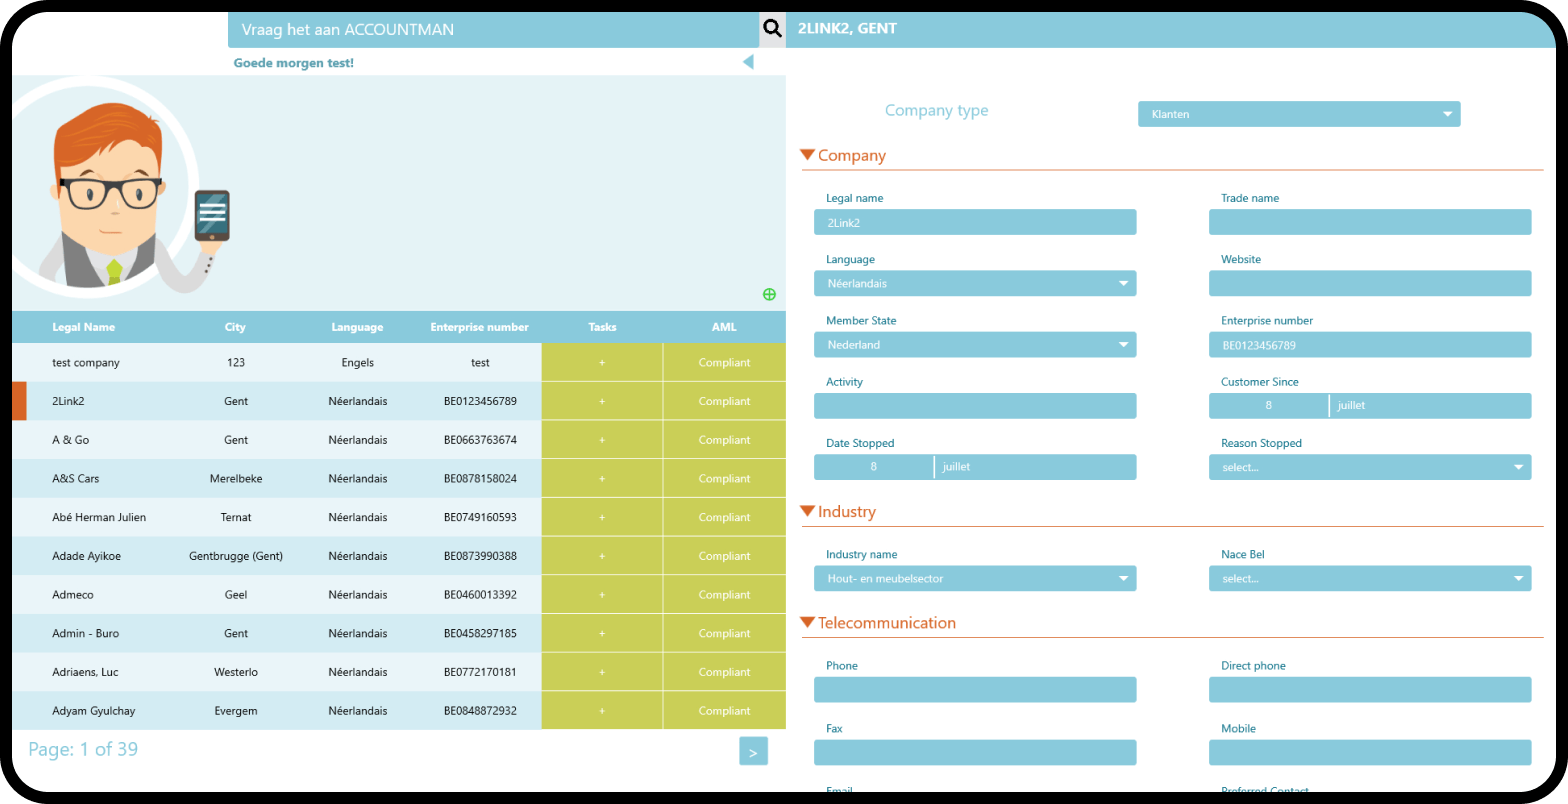Select the Adriaens, Luc row
This screenshot has width=1568, height=804.
[399, 672]
